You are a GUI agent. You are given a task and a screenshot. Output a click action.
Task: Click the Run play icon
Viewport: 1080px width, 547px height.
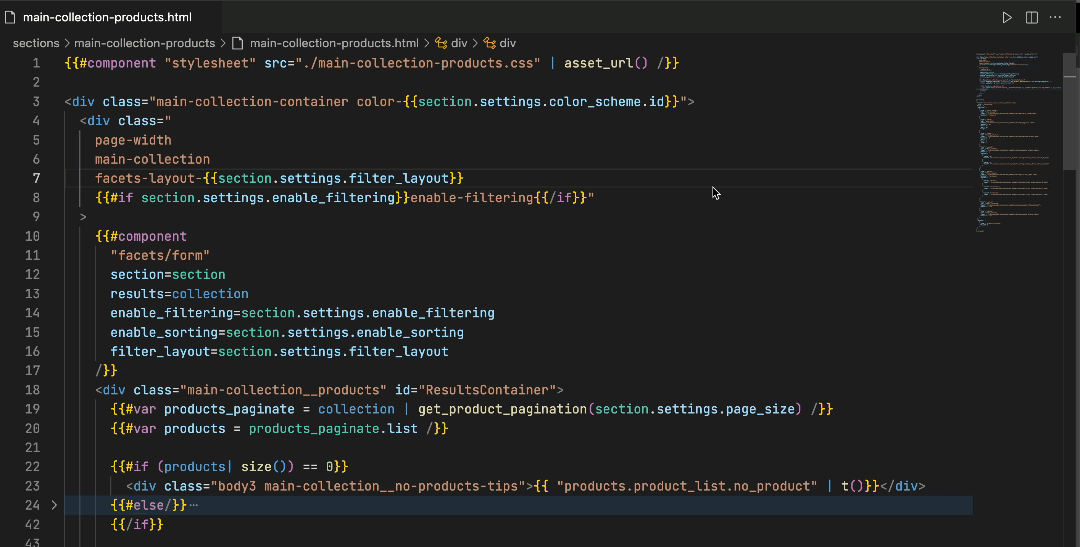click(1007, 18)
